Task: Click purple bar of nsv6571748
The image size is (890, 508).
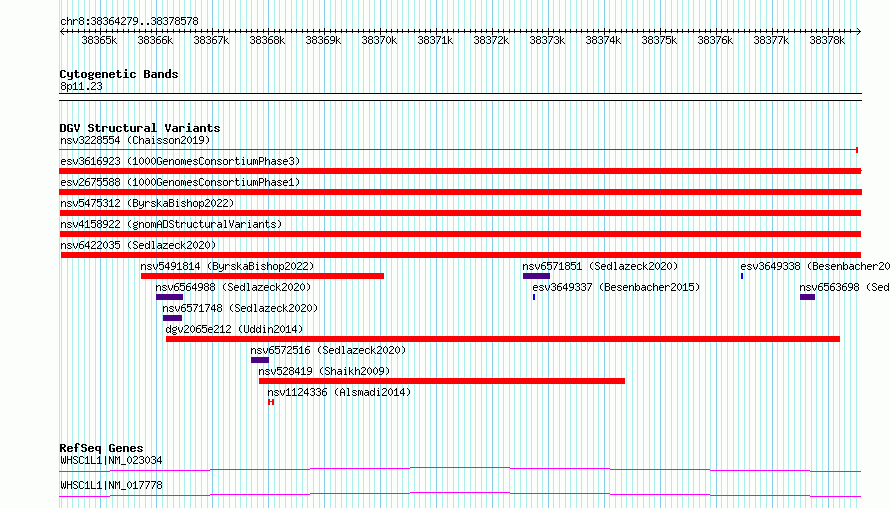Action: pyautogui.click(x=172, y=318)
